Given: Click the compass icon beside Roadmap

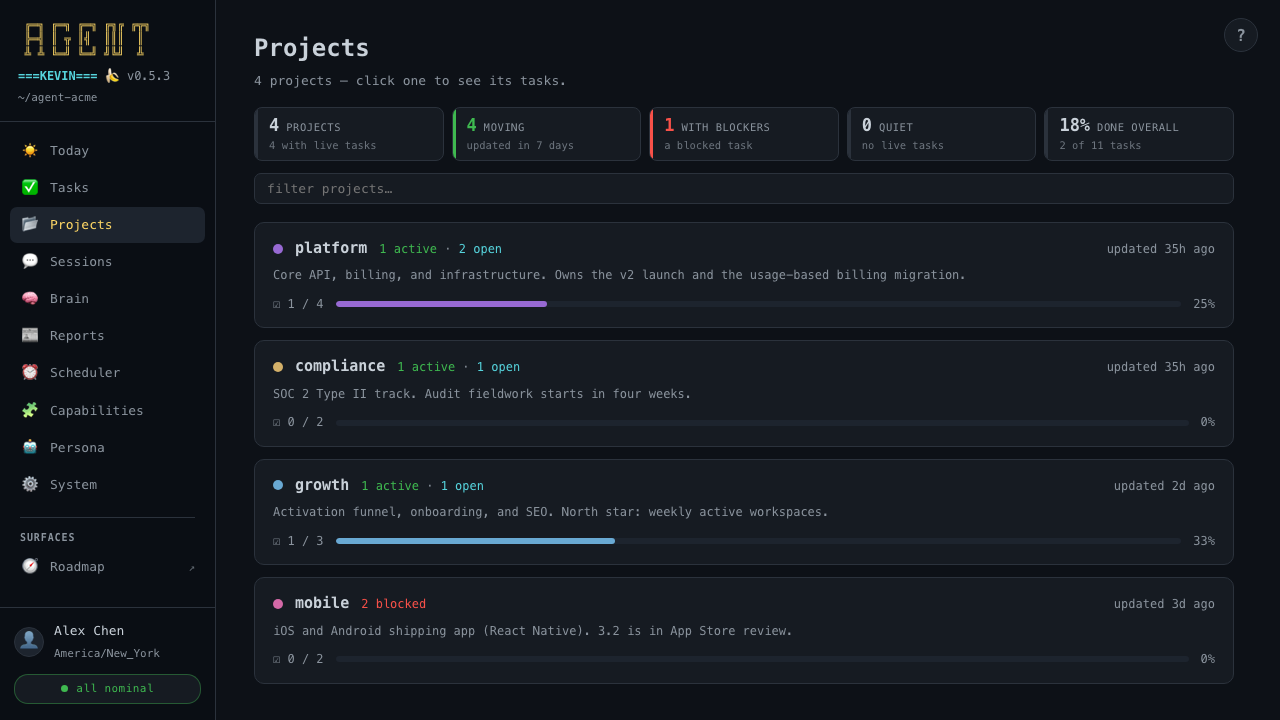Looking at the screenshot, I should pos(30,566).
